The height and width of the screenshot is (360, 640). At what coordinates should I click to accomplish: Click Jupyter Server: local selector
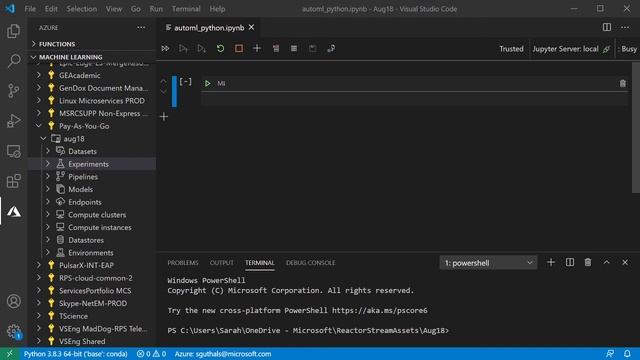(x=571, y=49)
